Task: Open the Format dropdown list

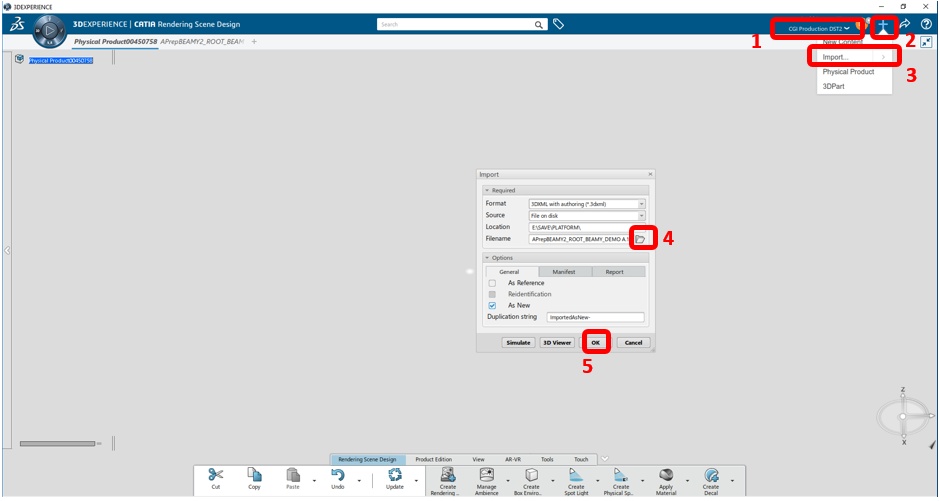Action: tap(587, 204)
